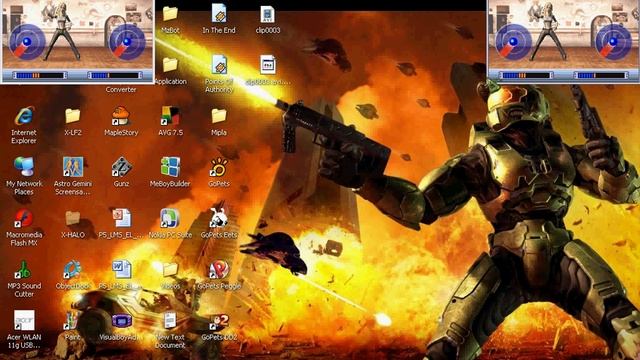Open the GoPets Eets shortcut
The width and height of the screenshot is (640, 360).
219,218
